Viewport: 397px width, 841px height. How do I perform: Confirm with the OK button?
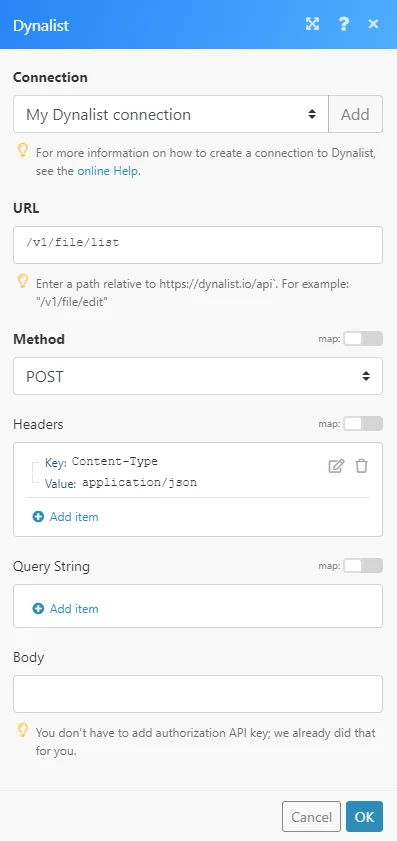tap(364, 817)
